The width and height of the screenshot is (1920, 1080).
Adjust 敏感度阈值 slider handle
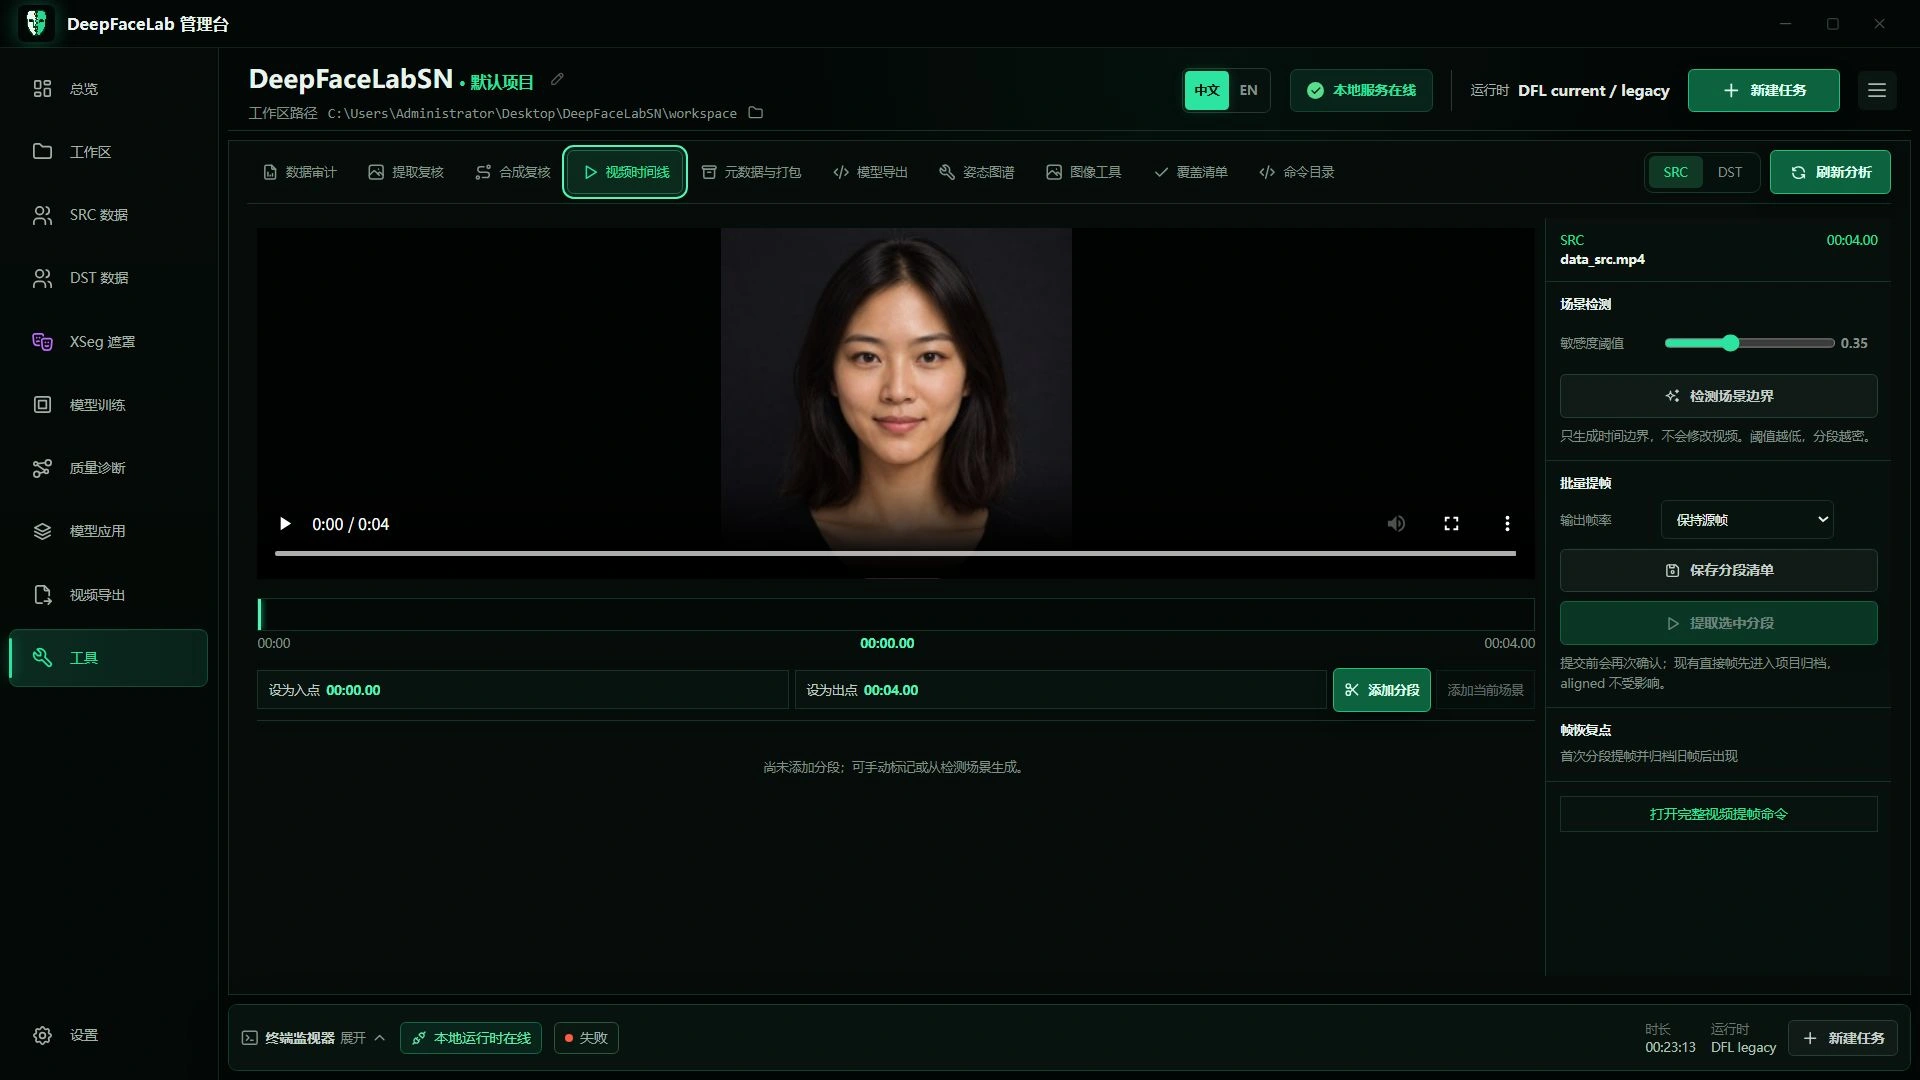(1731, 343)
